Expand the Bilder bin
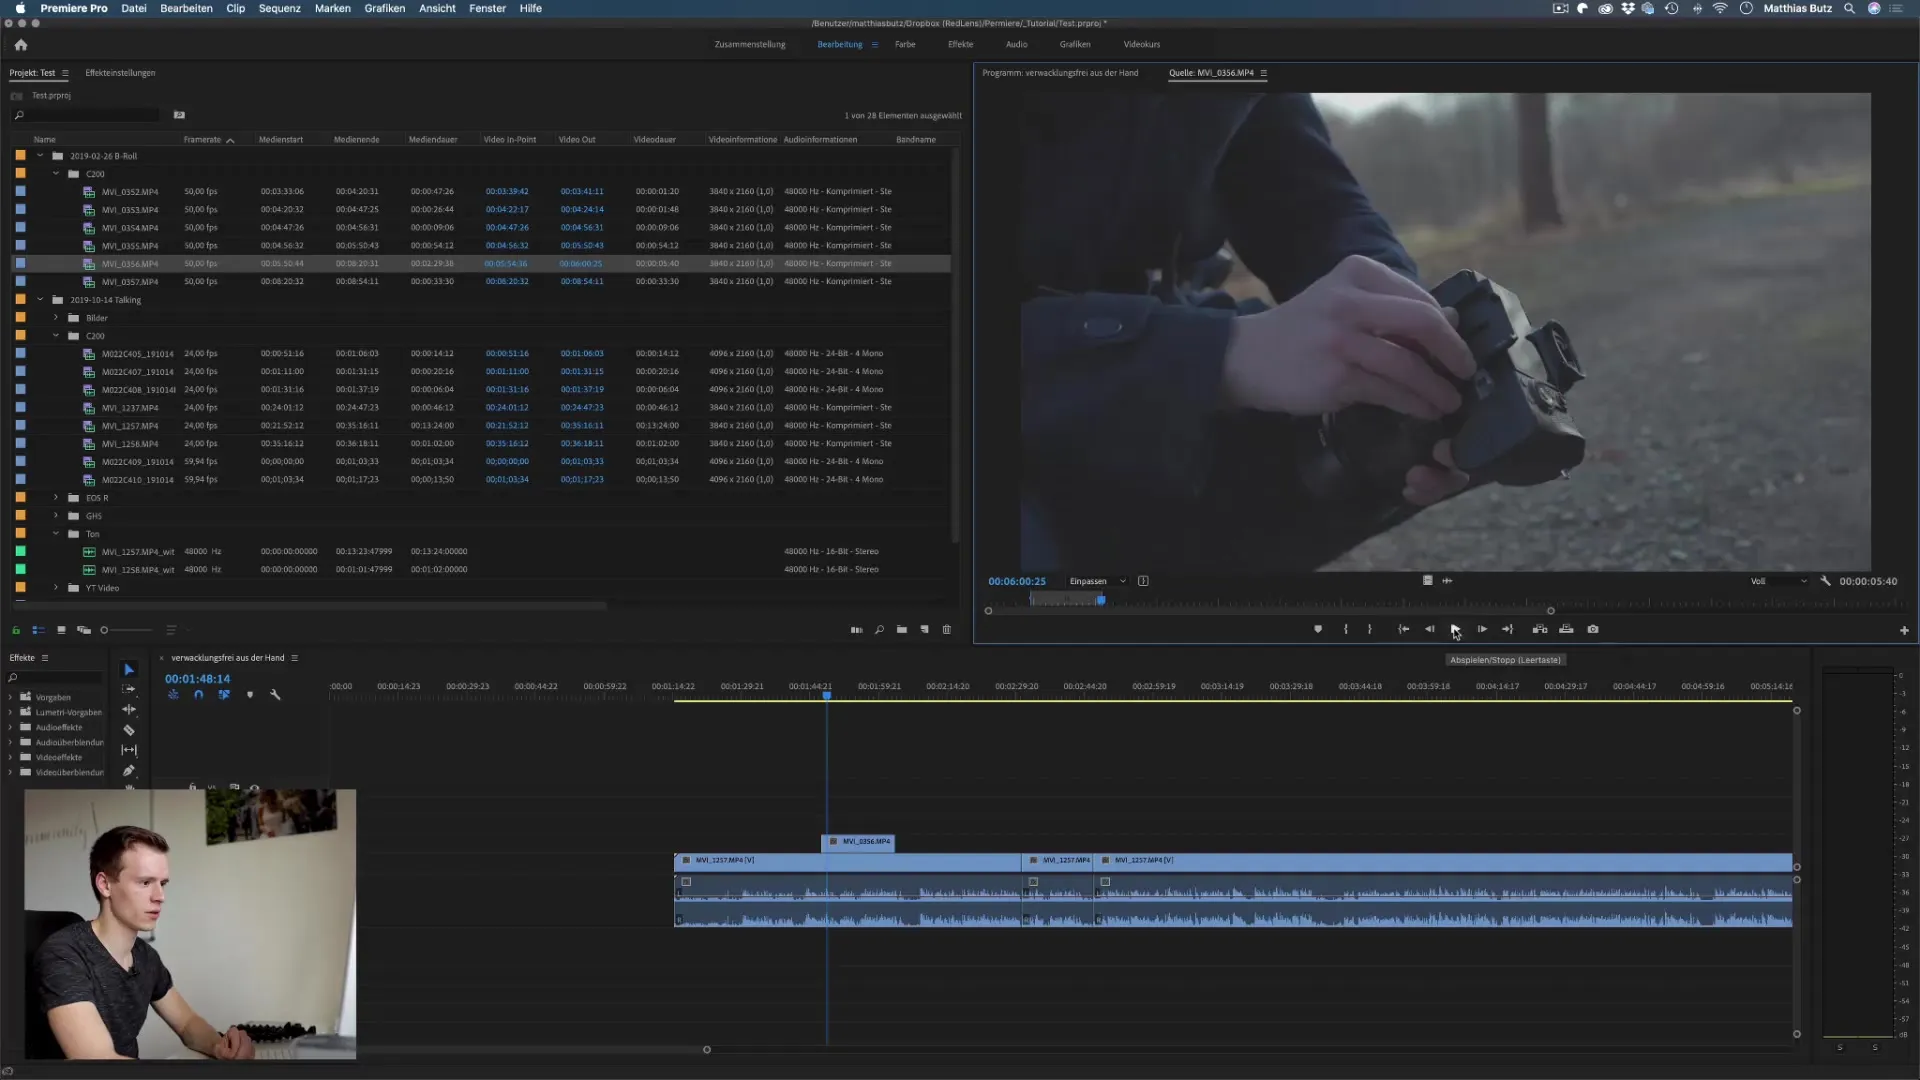 coord(56,318)
